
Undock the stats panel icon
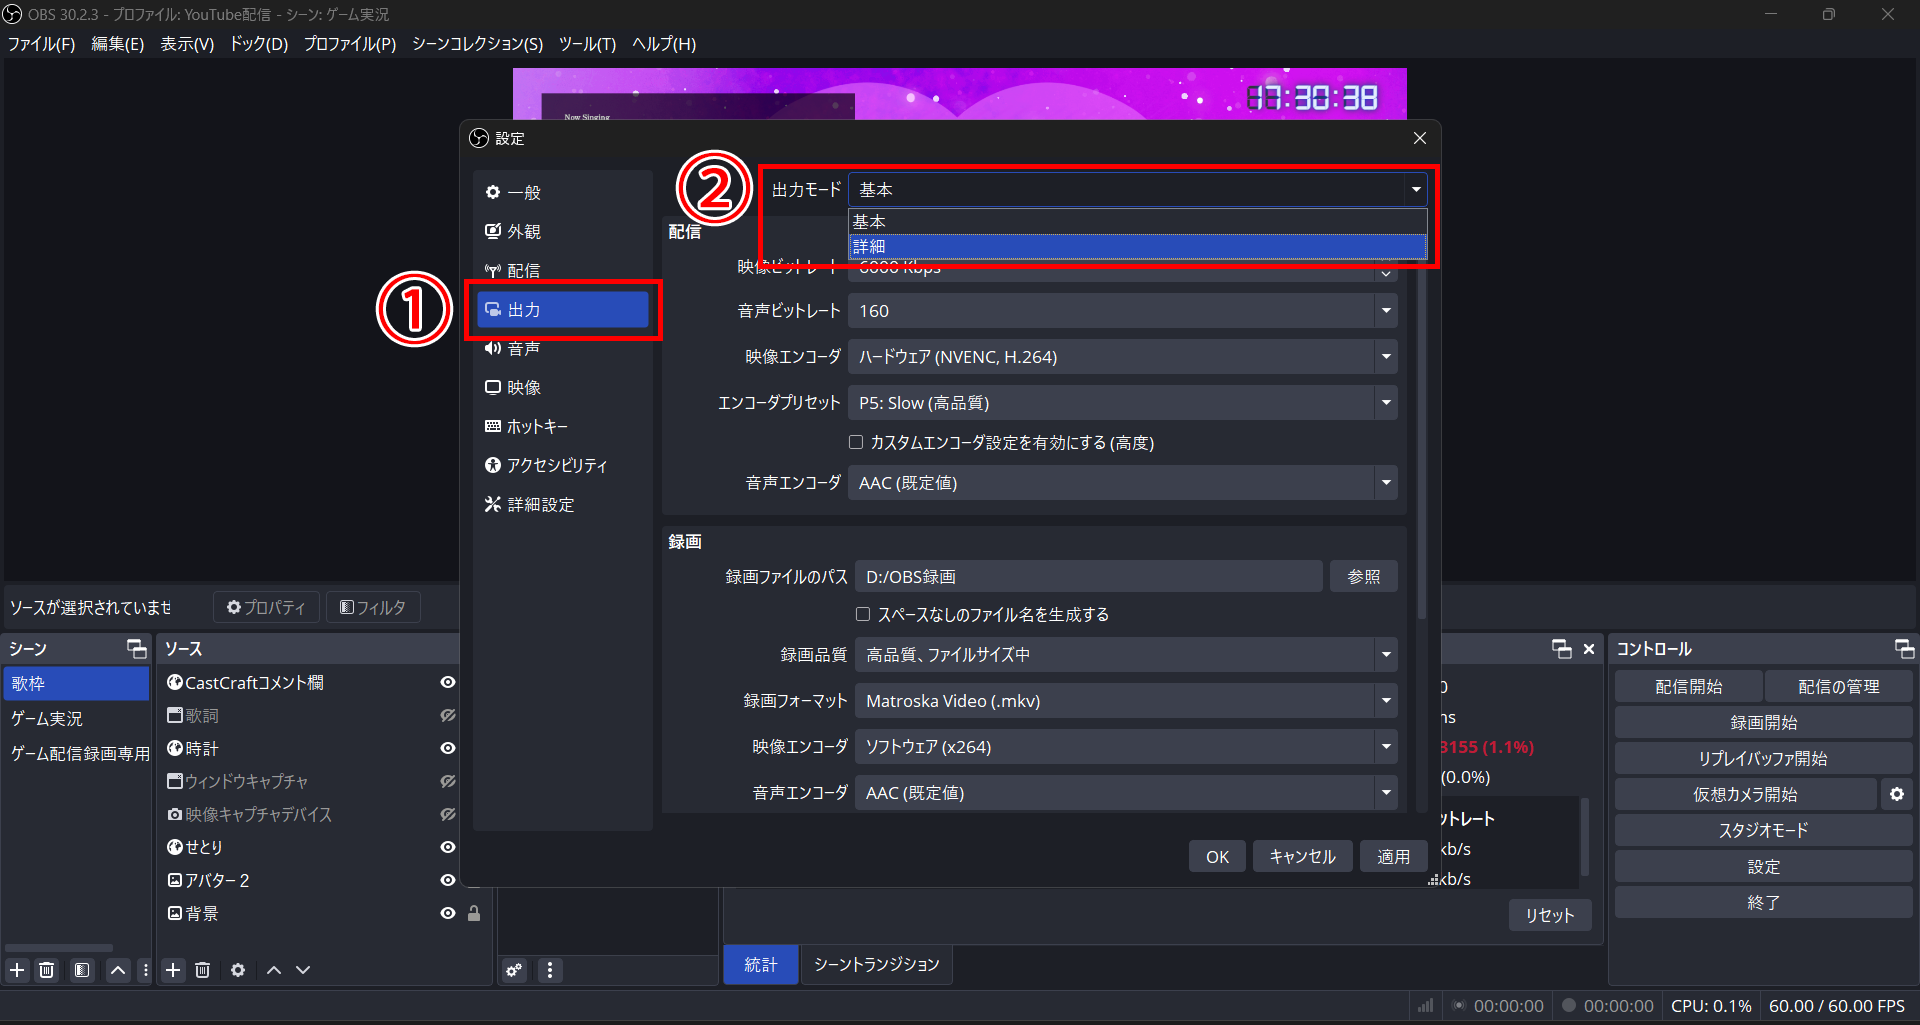[1562, 649]
